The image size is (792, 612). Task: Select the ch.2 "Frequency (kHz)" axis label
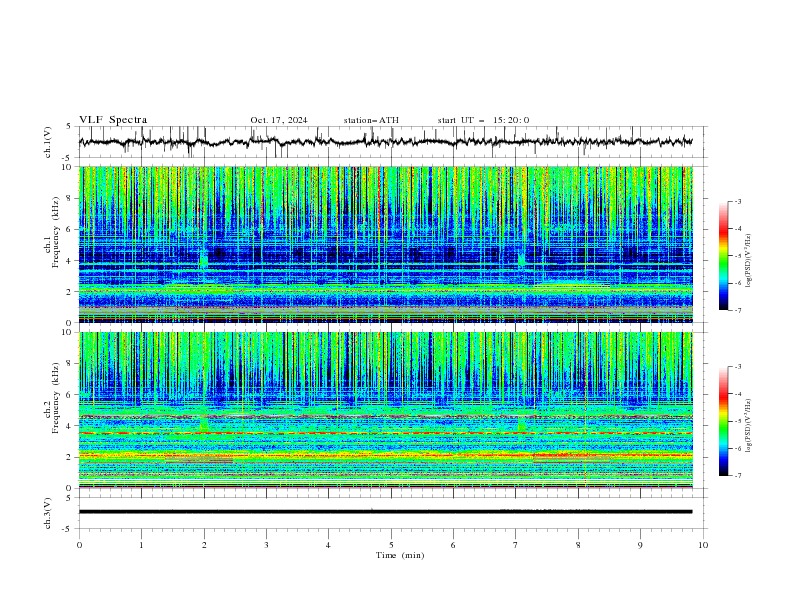pos(56,398)
